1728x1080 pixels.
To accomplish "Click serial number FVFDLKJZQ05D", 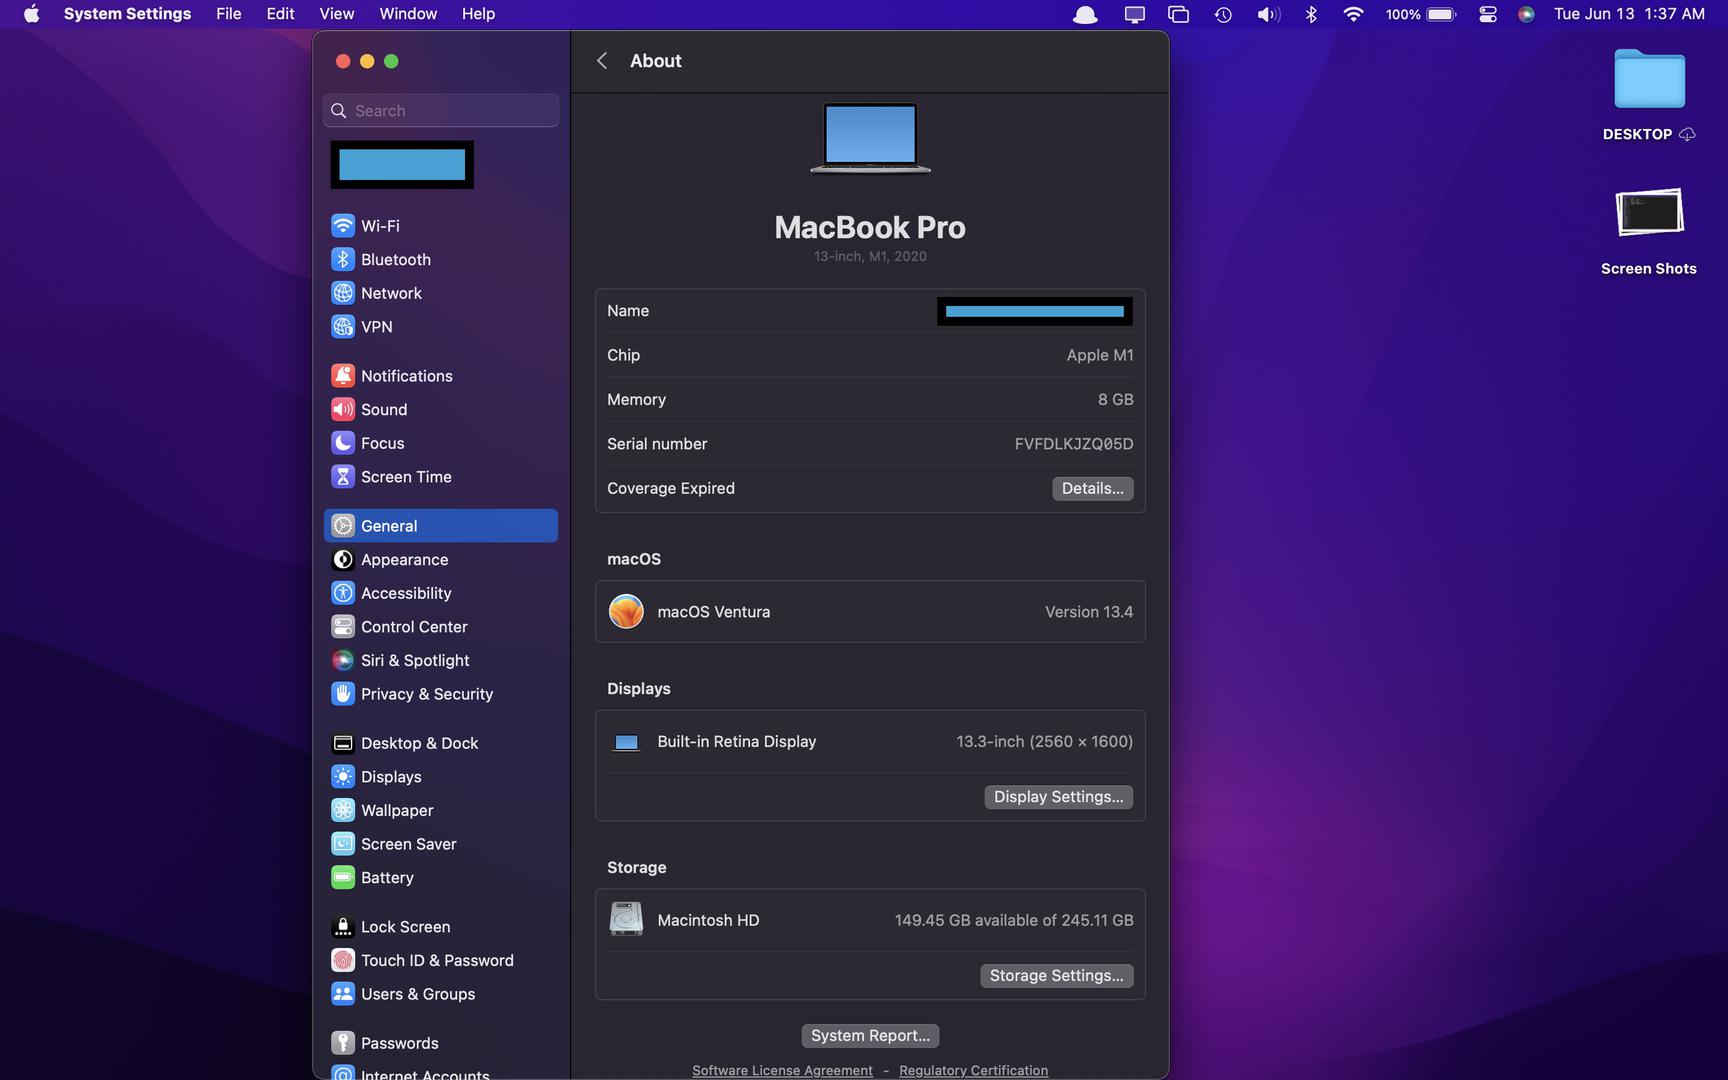I will click(1074, 444).
